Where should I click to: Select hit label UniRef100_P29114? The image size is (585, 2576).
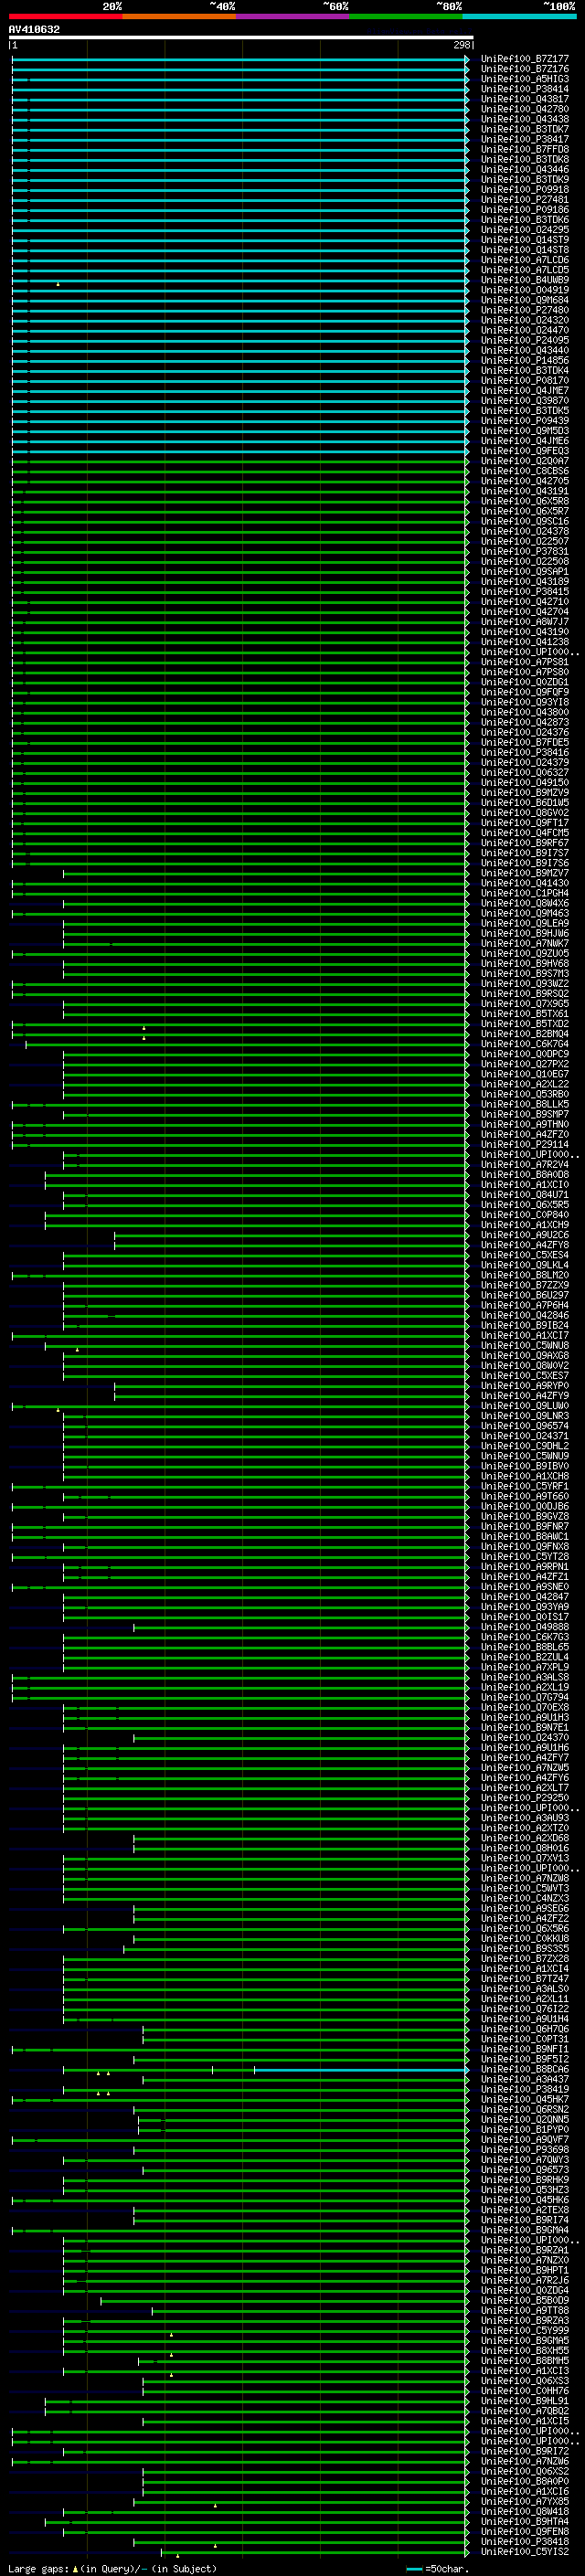(x=525, y=1145)
